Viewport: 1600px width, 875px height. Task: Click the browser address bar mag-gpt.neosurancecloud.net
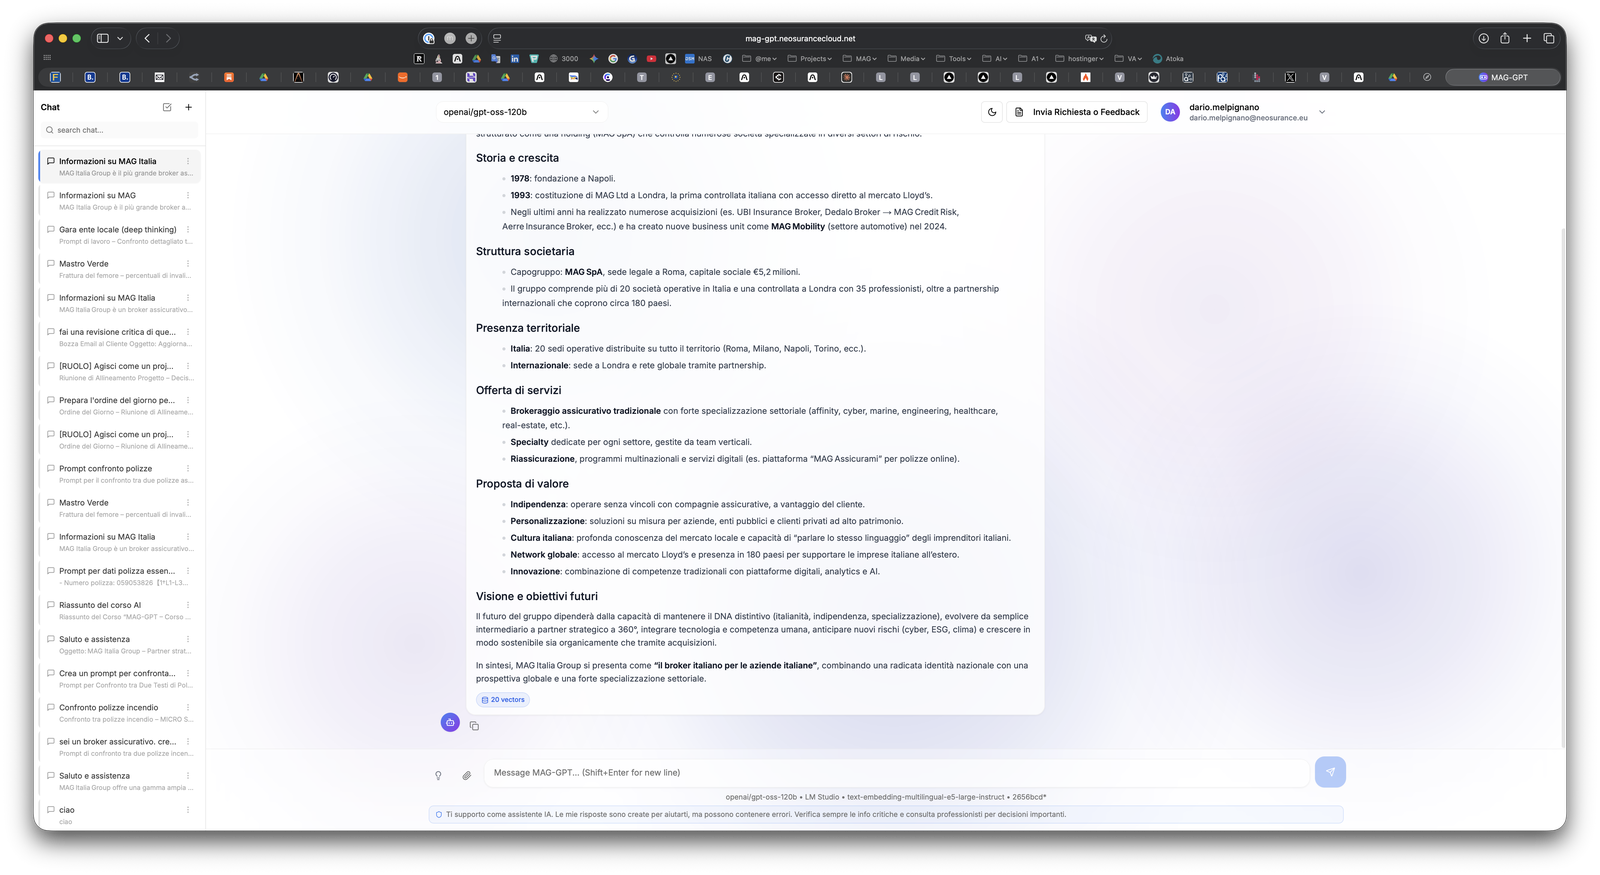tap(800, 38)
